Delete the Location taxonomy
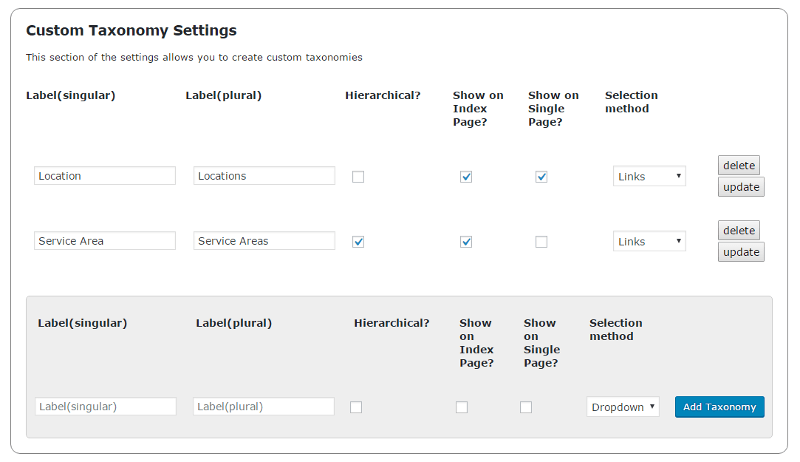This screenshot has width=800, height=462. coord(738,165)
